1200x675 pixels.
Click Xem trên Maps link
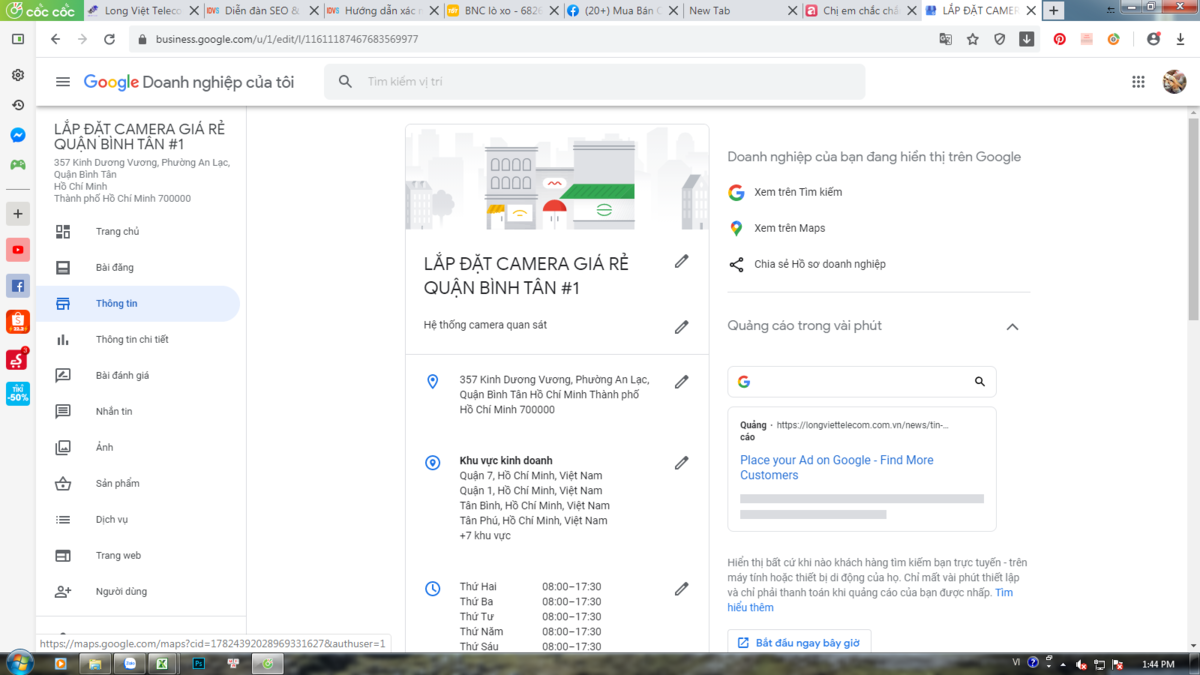tap(789, 228)
